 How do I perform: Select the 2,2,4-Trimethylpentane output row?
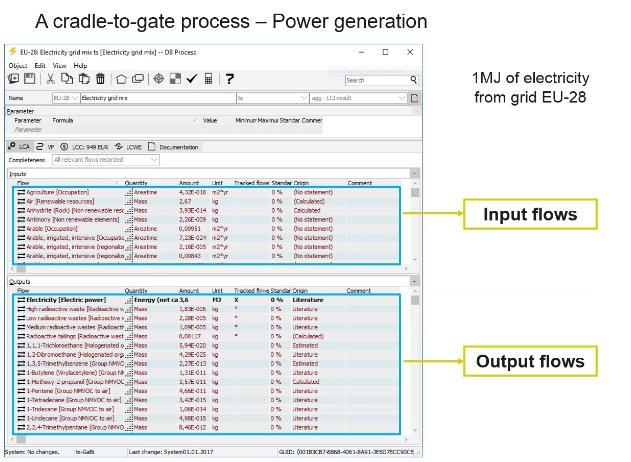point(206,427)
